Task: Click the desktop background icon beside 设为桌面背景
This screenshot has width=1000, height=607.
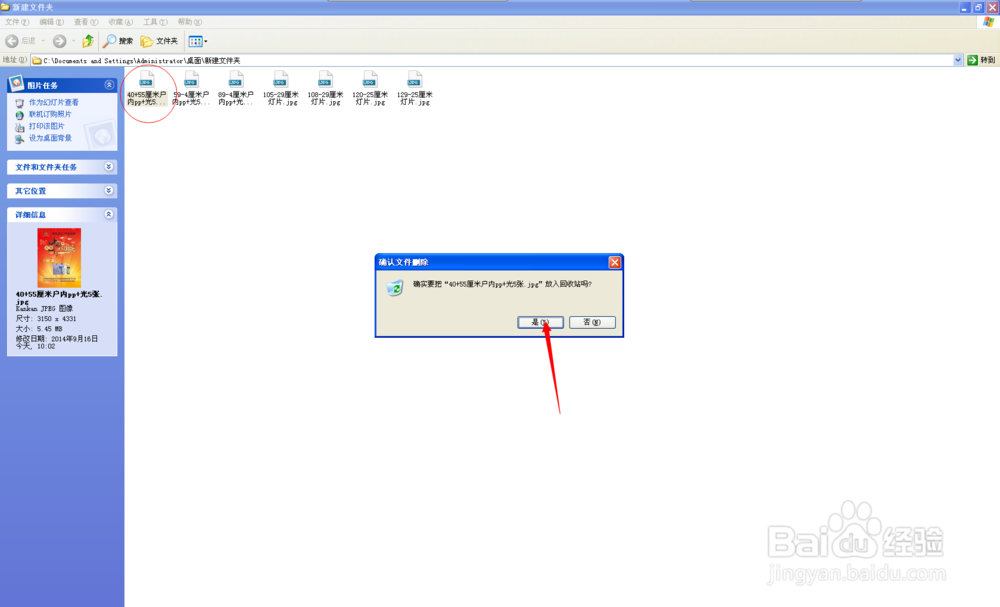Action: tap(20, 139)
